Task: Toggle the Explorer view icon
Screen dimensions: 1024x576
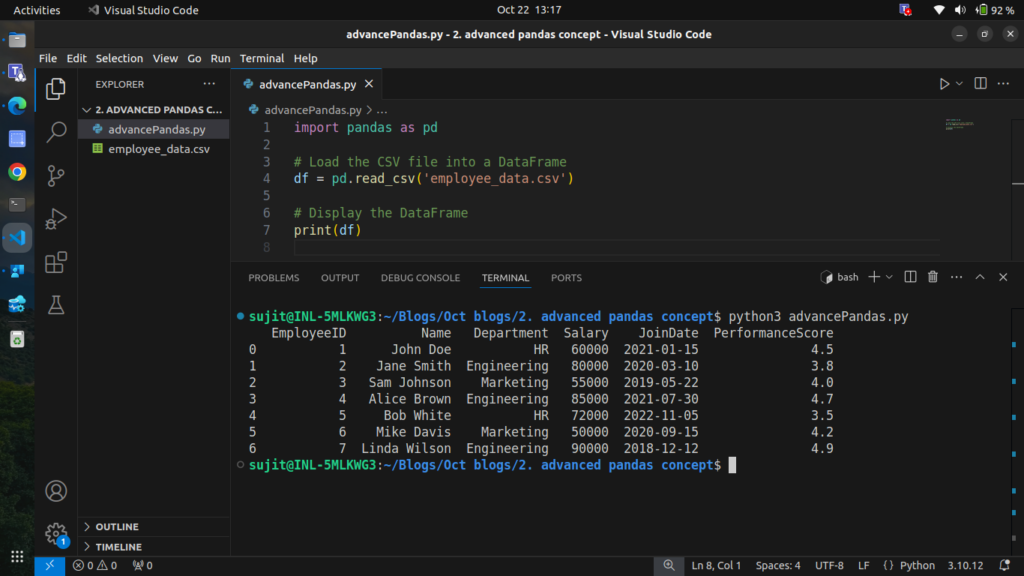Action: point(57,88)
